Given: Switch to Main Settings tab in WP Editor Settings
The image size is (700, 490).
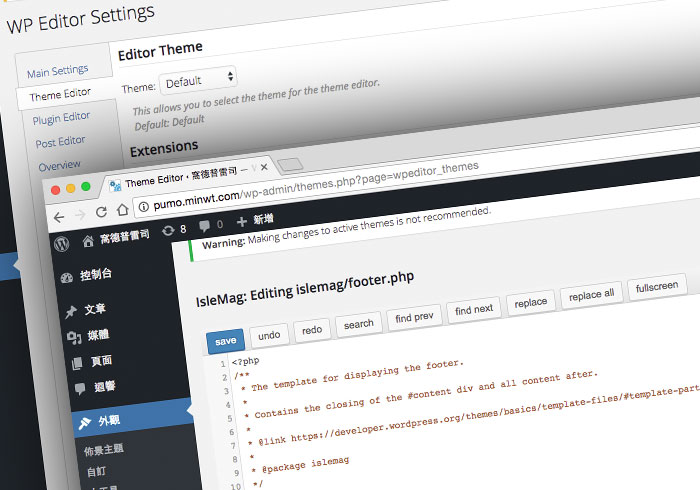Looking at the screenshot, I should tap(58, 71).
